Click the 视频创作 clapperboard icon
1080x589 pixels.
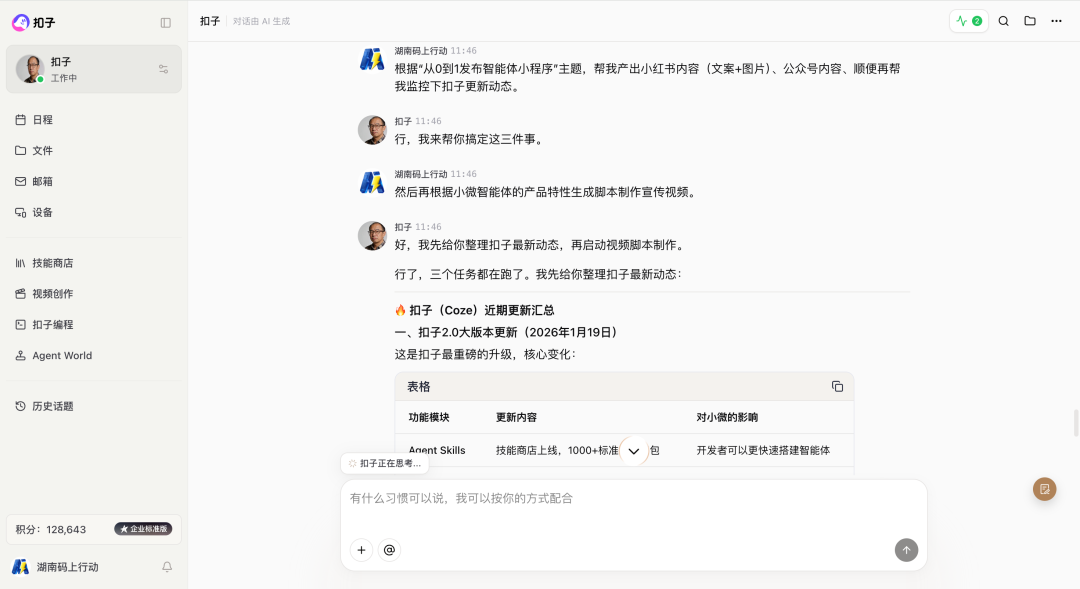coord(21,293)
